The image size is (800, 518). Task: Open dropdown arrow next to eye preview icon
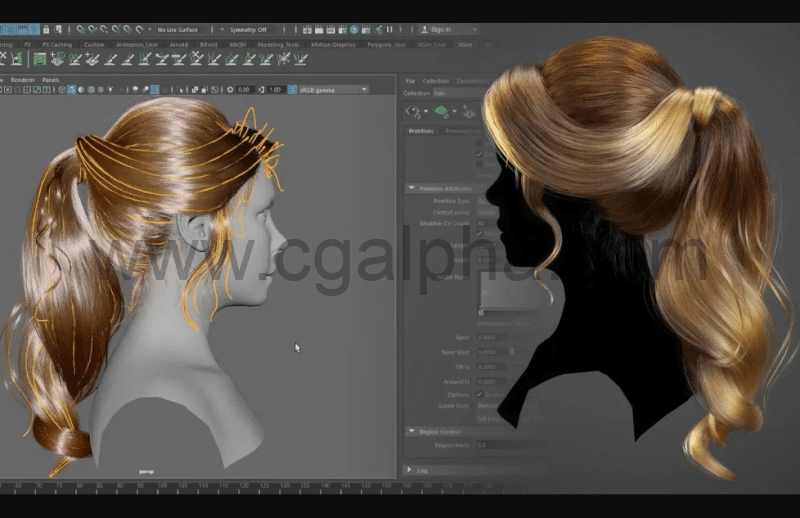(x=426, y=111)
